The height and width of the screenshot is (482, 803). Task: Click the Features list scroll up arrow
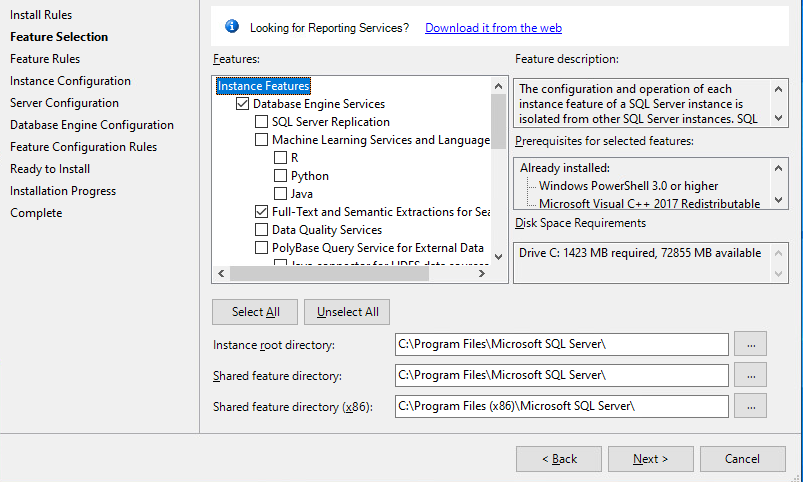tap(498, 86)
